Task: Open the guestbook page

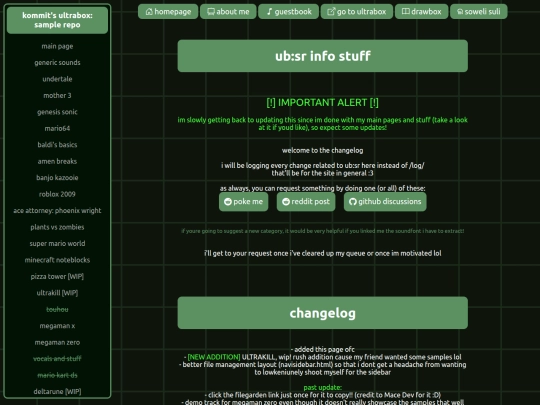Action: 289,12
